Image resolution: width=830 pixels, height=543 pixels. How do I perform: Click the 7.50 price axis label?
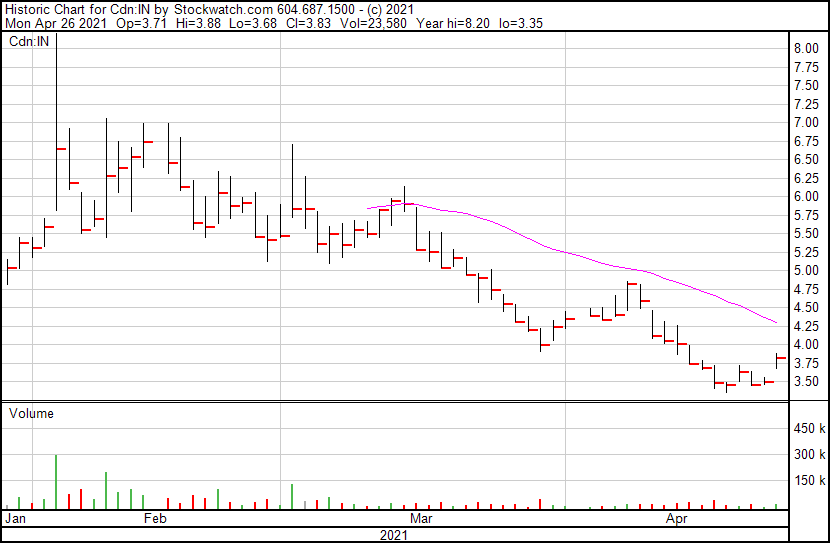pyautogui.click(x=806, y=86)
